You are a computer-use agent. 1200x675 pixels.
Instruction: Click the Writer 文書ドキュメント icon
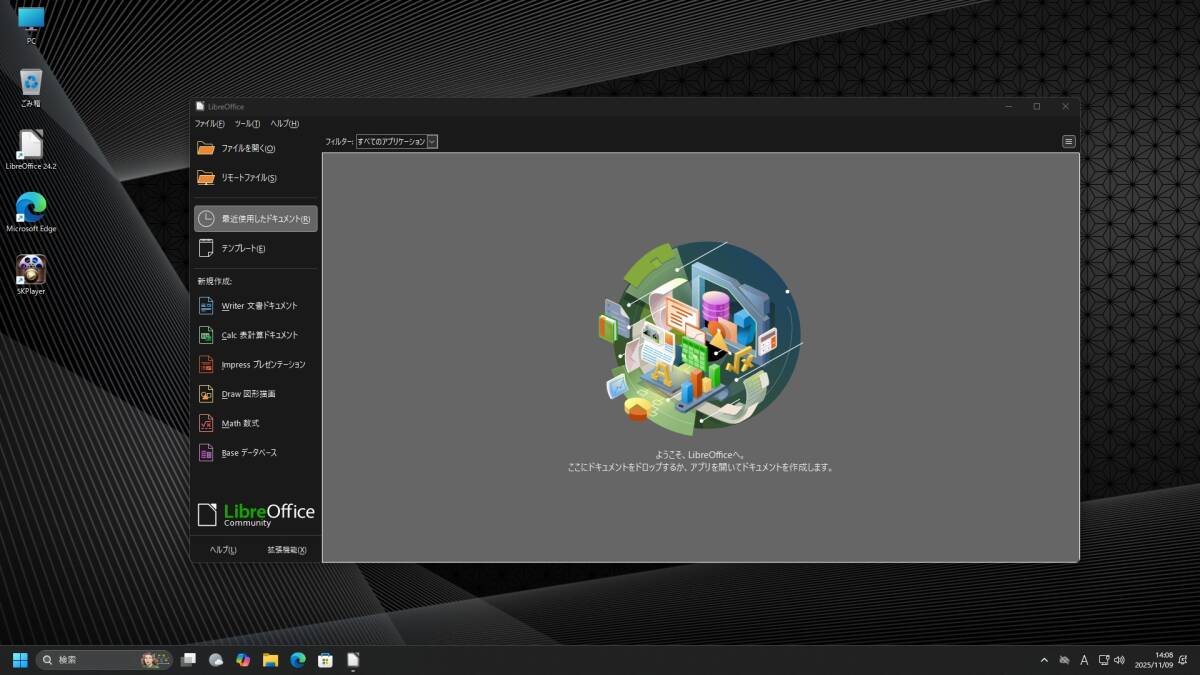[206, 306]
